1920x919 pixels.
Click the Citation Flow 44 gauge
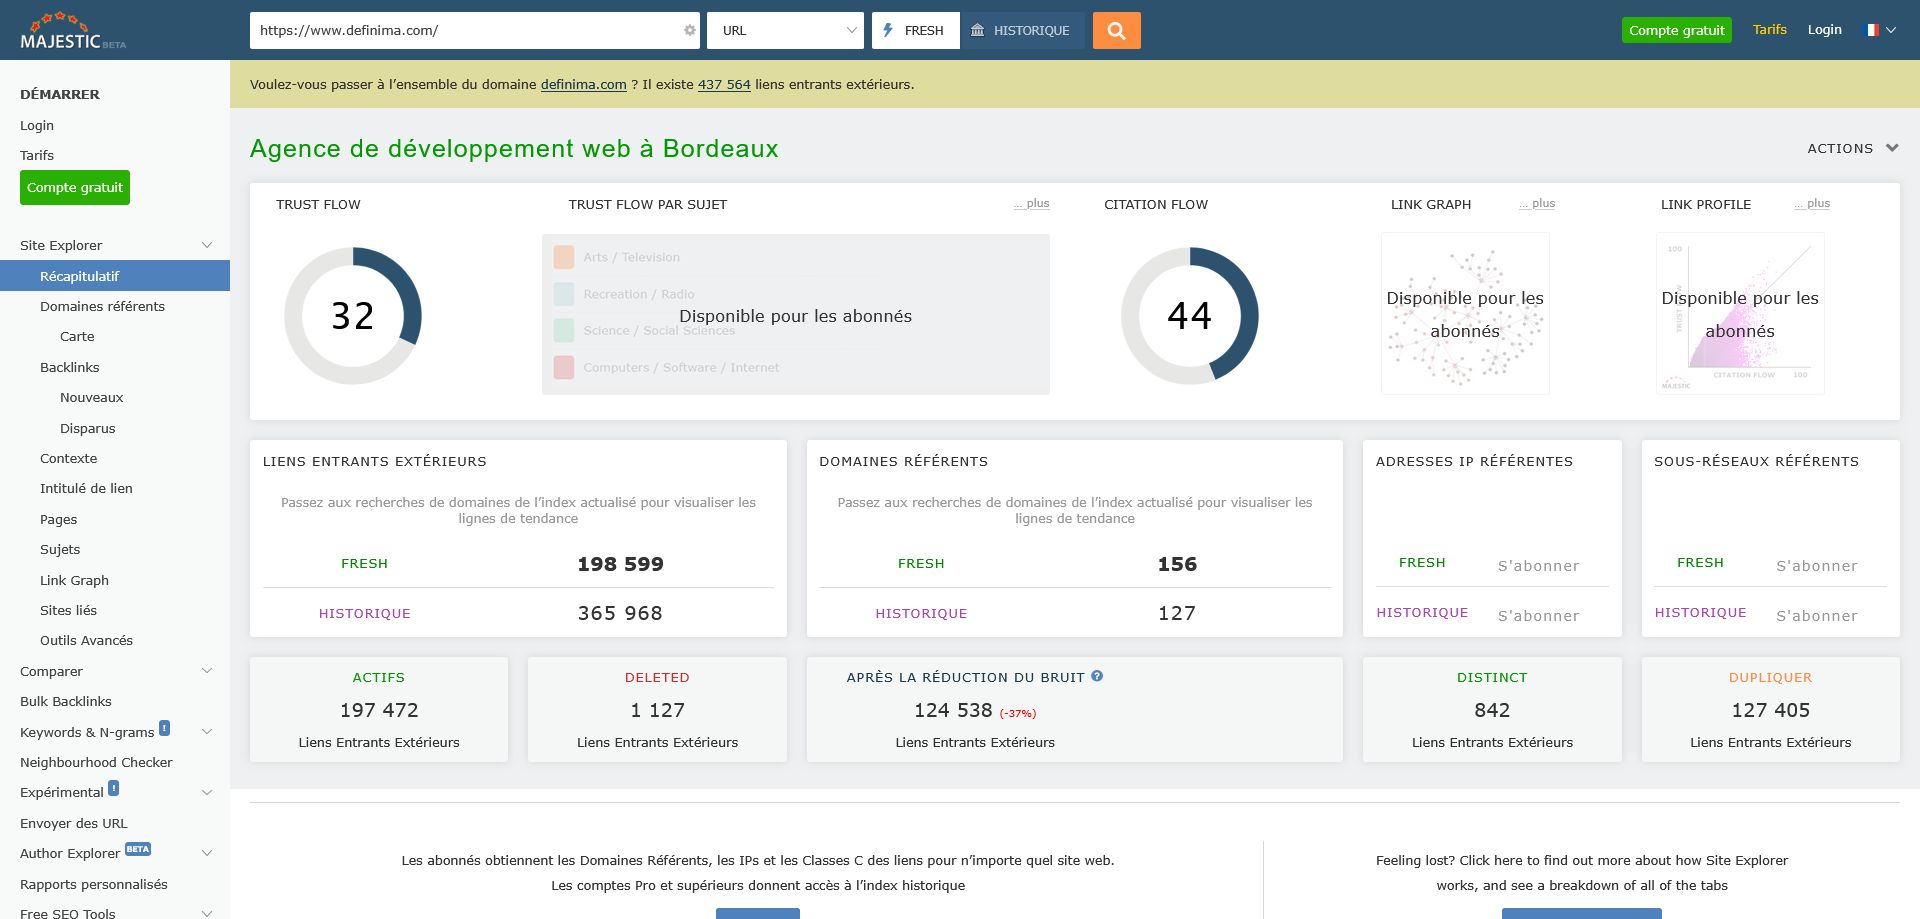1189,316
